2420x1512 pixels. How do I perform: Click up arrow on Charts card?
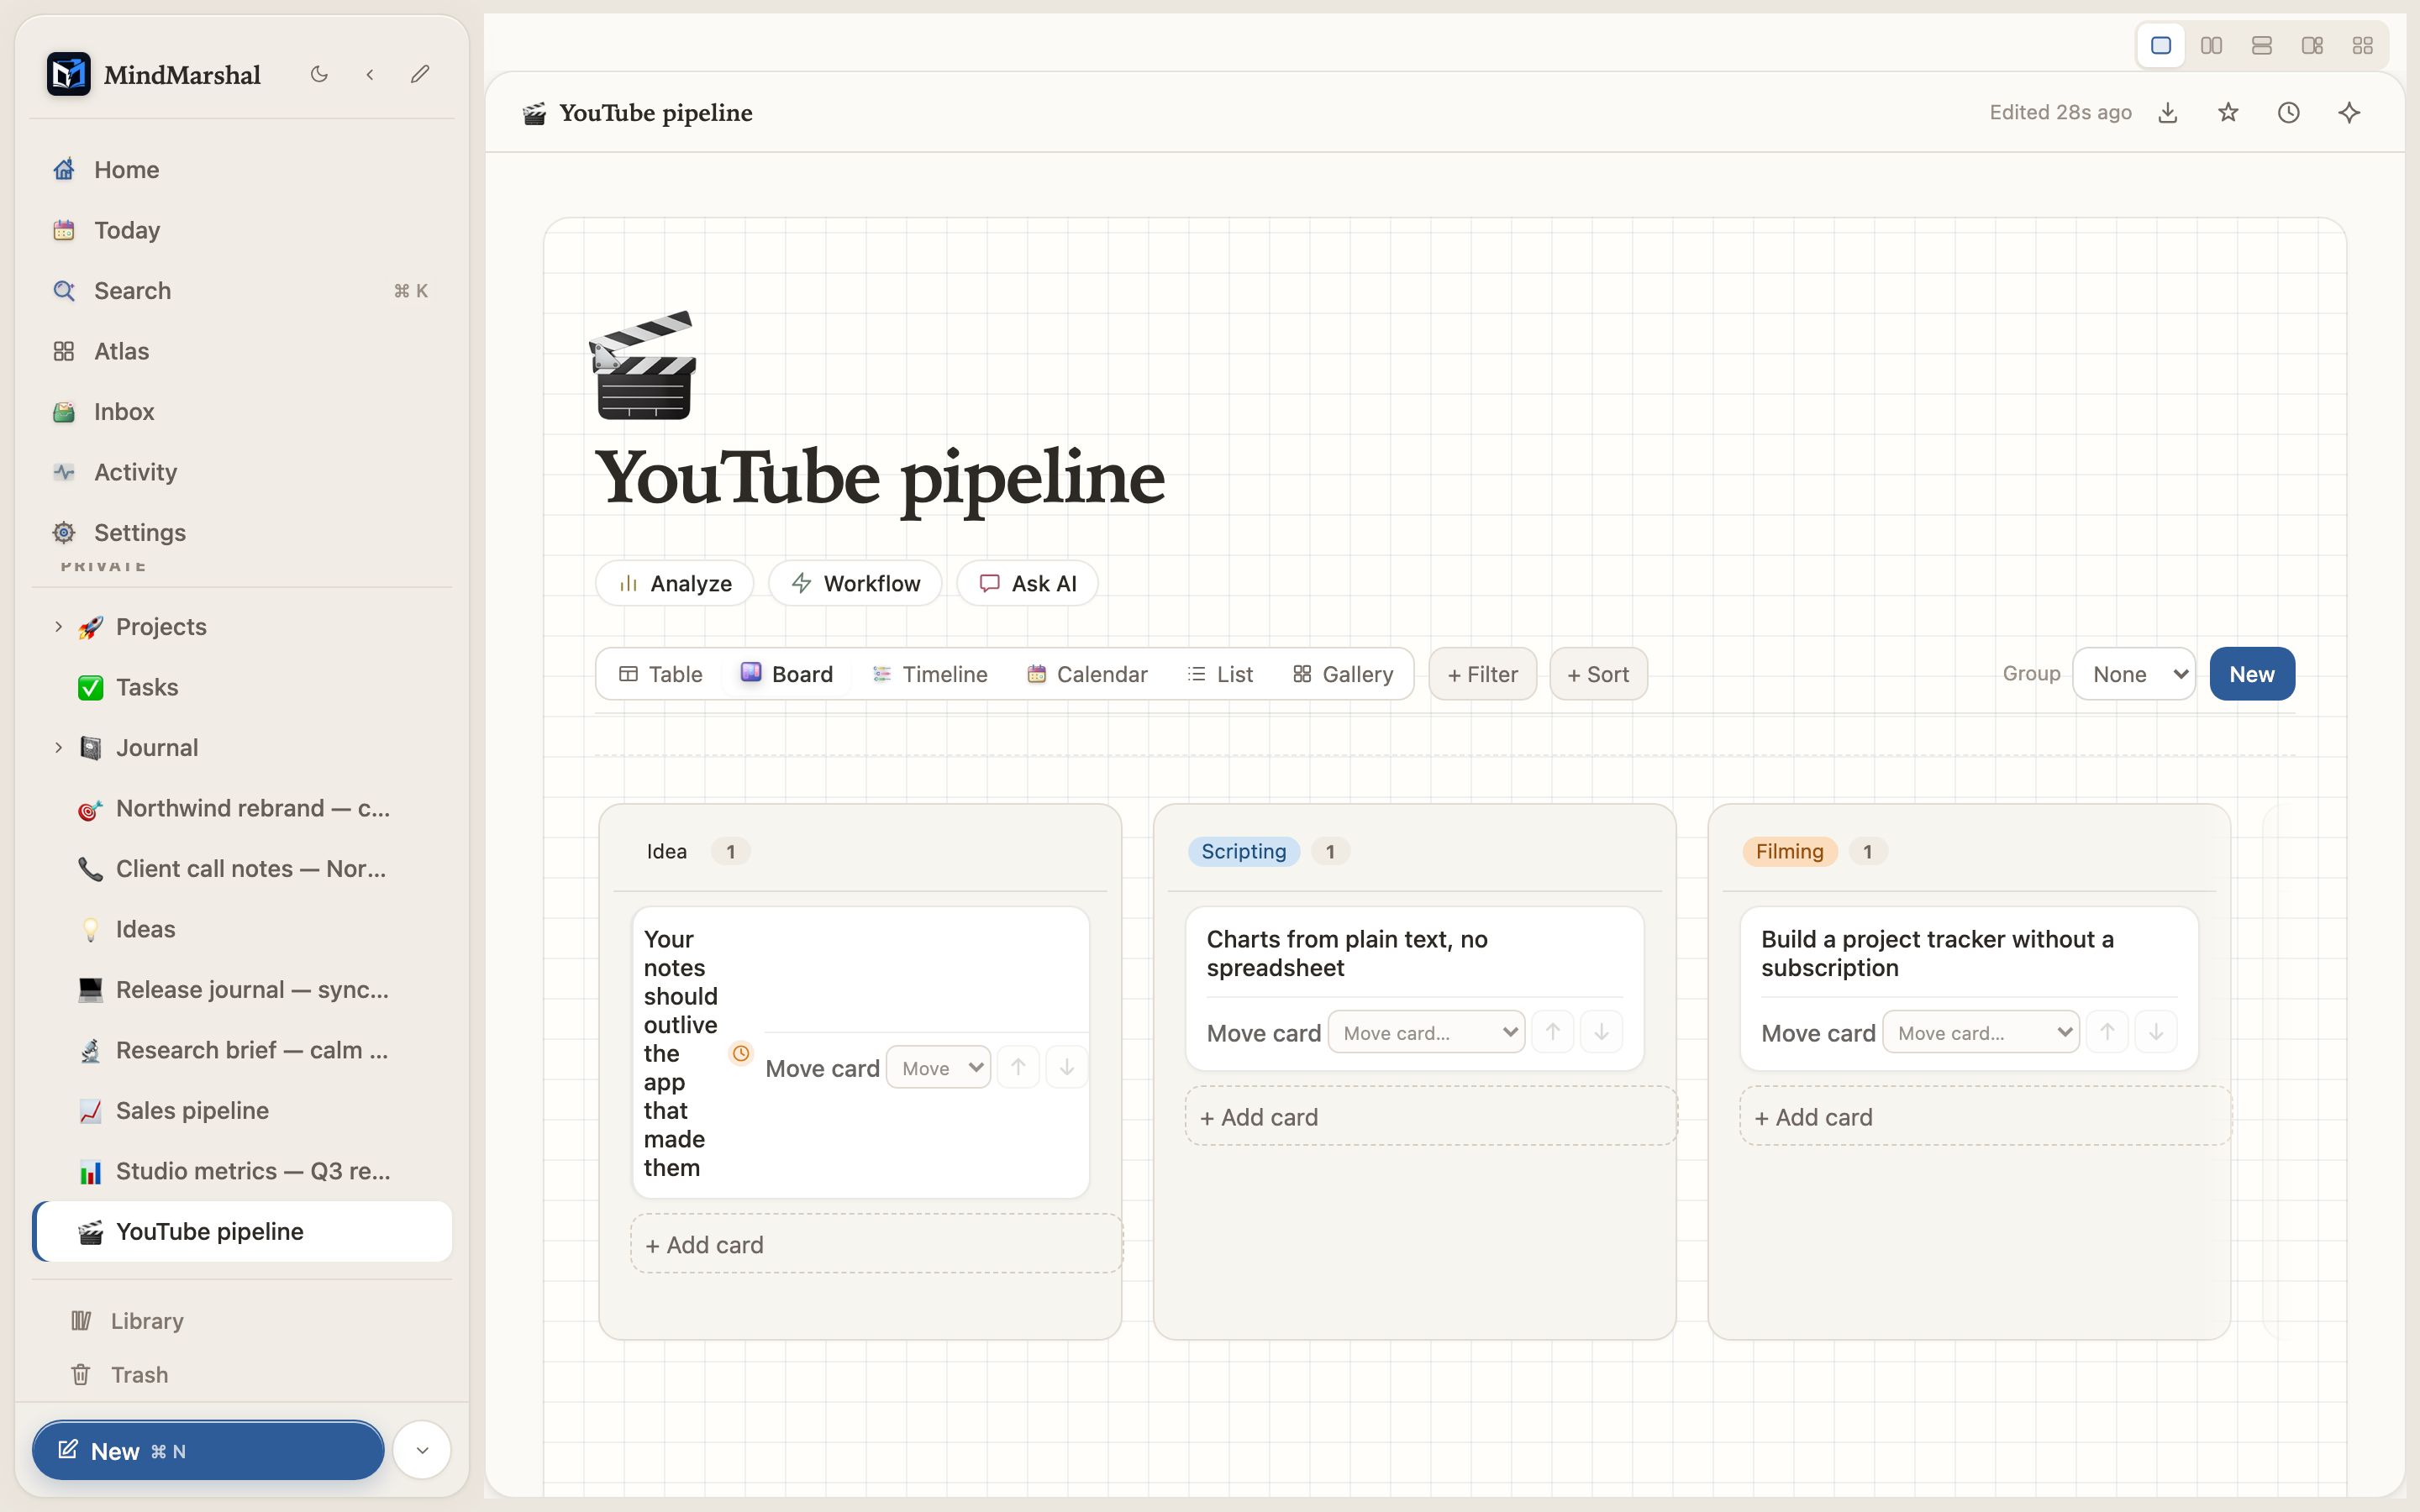(x=1553, y=1033)
